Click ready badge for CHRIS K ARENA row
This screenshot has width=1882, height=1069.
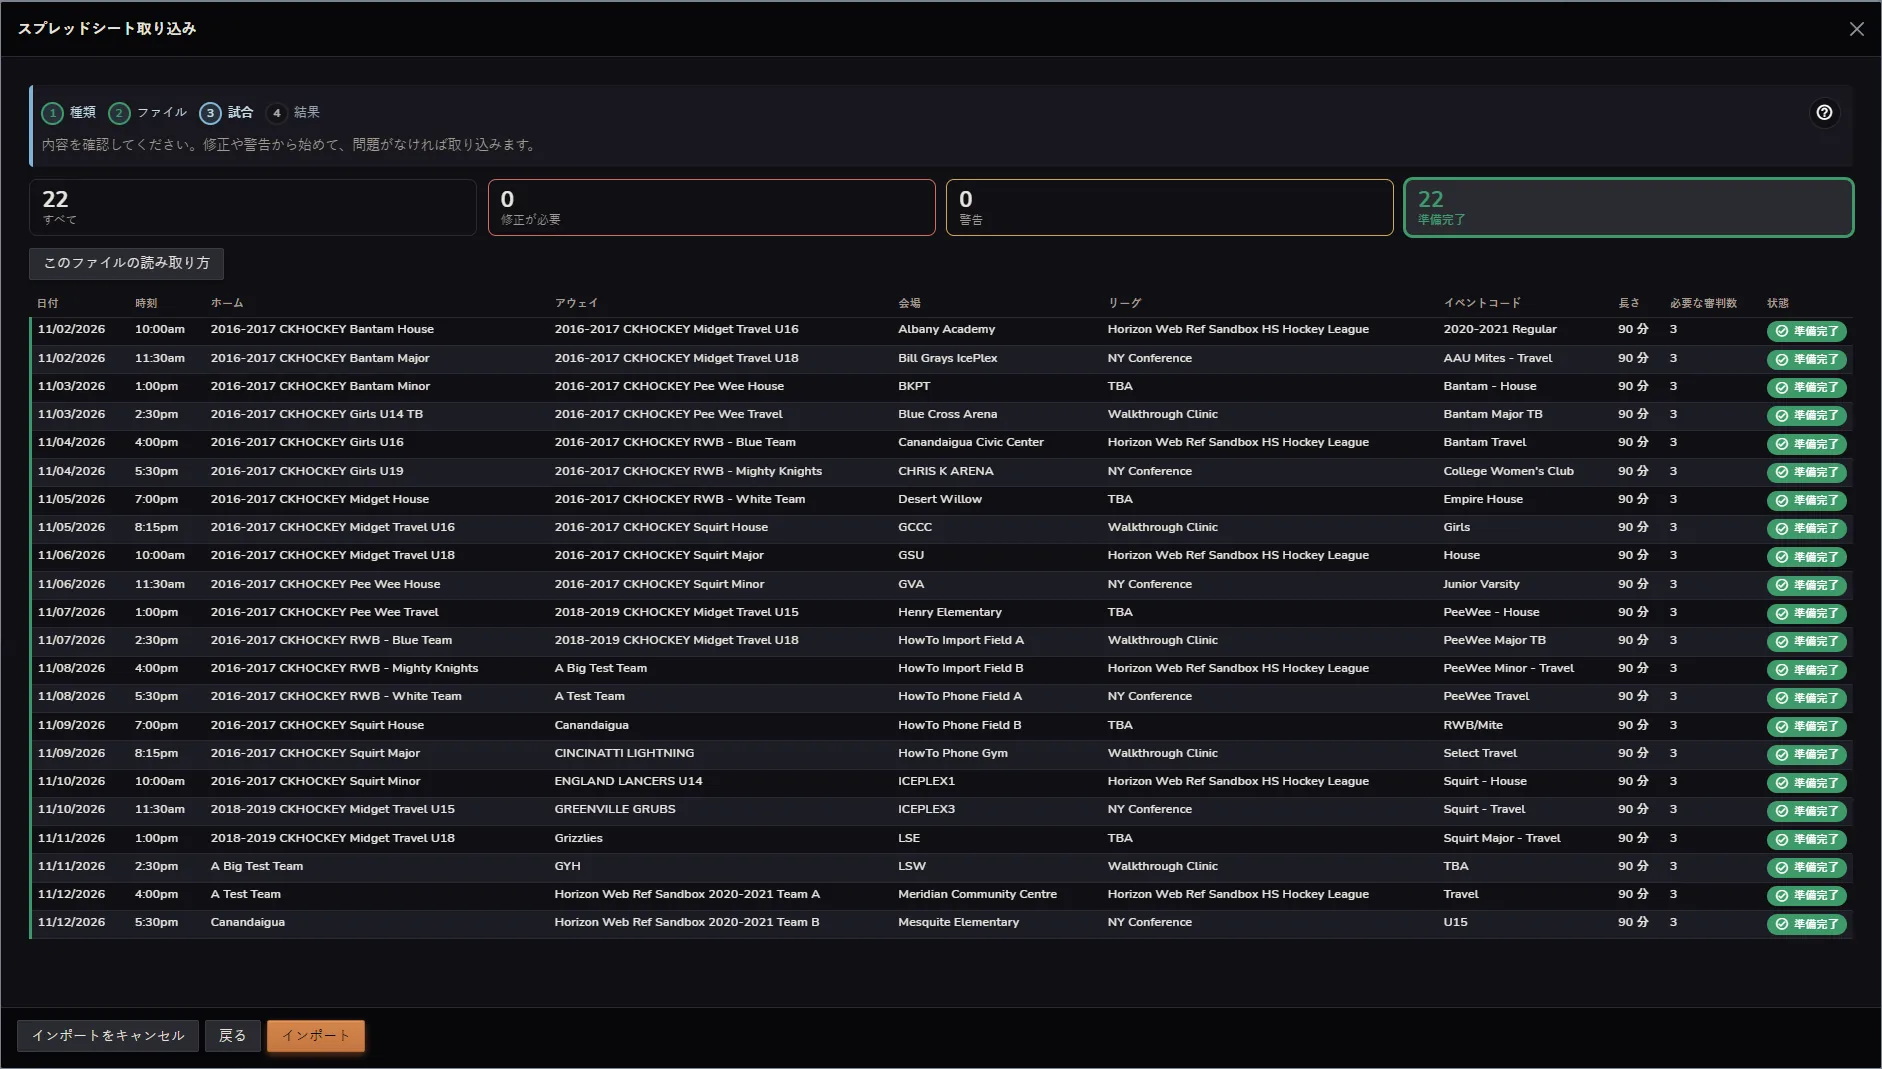(1806, 472)
